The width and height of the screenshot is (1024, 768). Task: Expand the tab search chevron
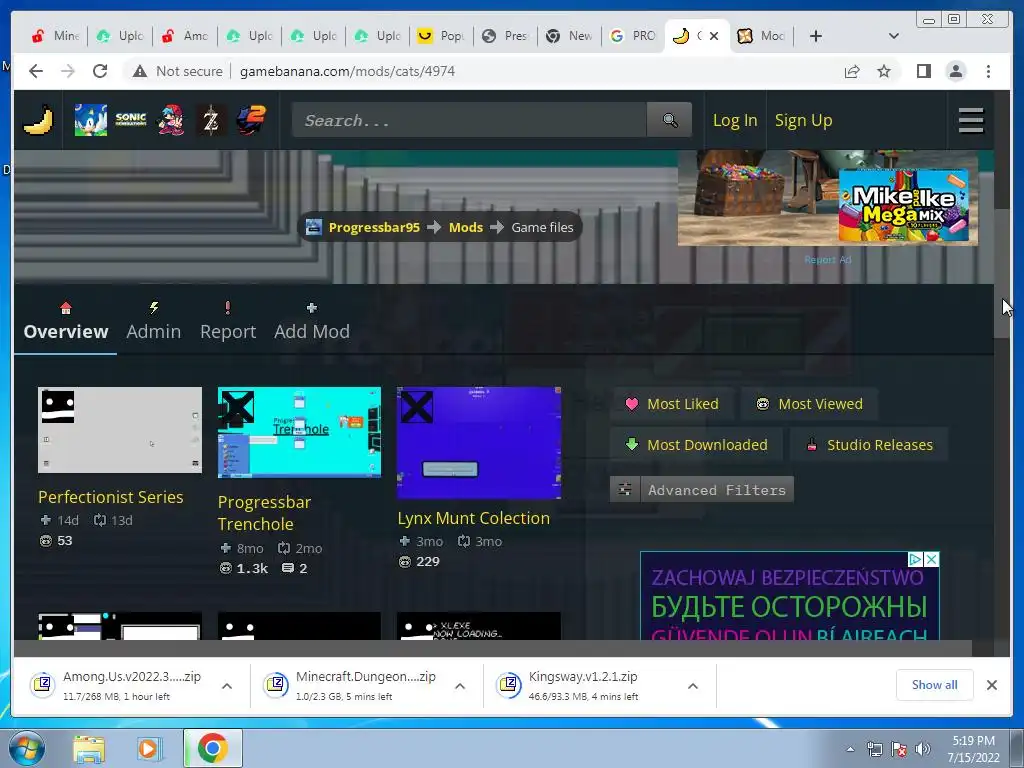tap(894, 36)
